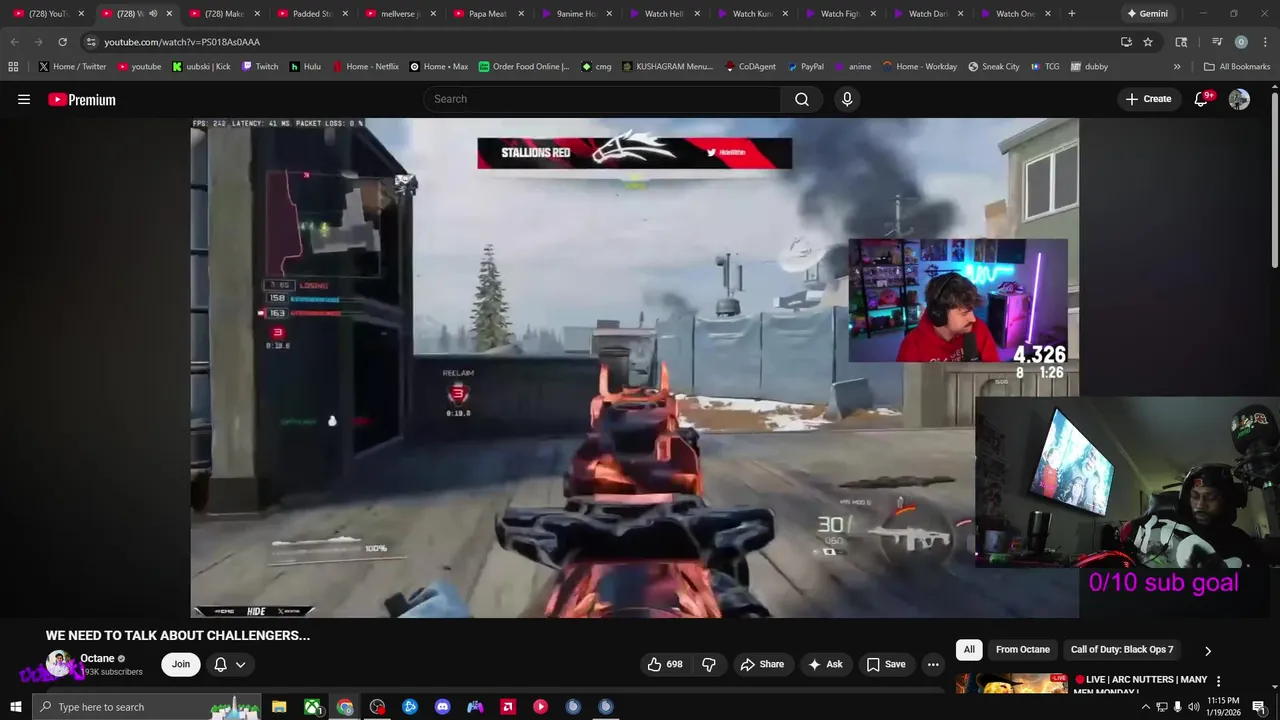Open Twitch bookmark
Image resolution: width=1280 pixels, height=720 pixels.
click(x=260, y=66)
